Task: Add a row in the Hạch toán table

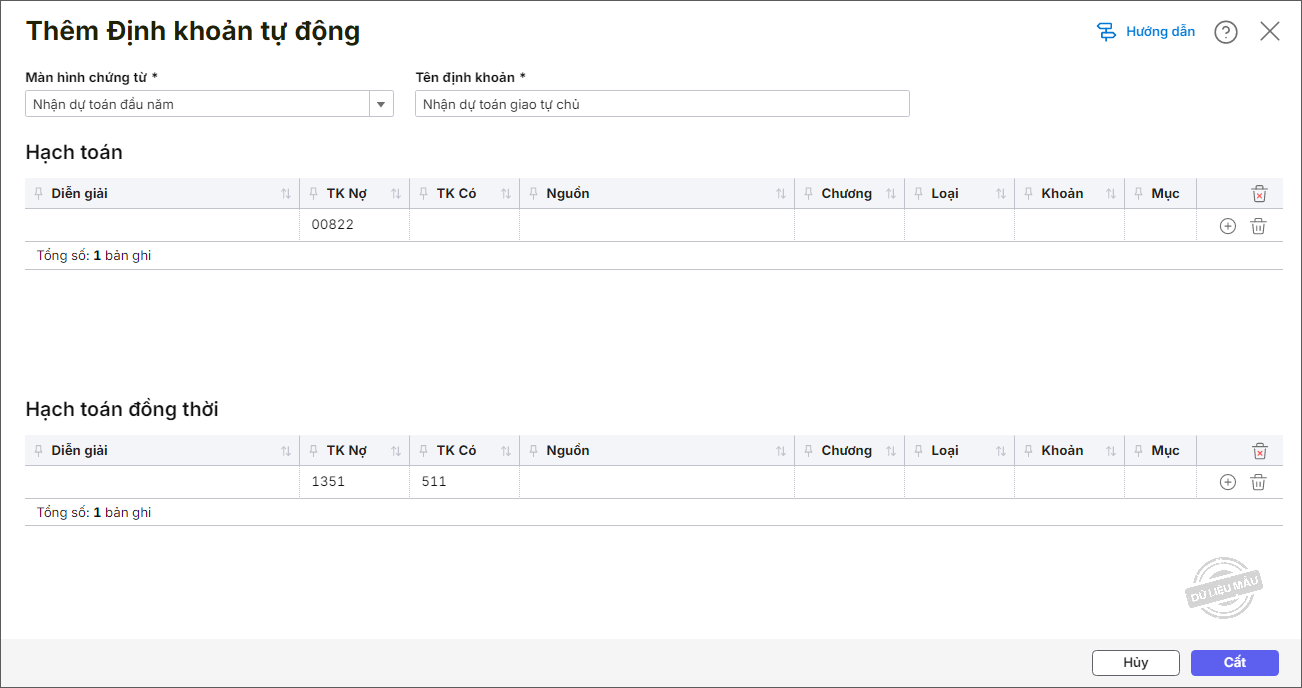Action: [x=1228, y=226]
